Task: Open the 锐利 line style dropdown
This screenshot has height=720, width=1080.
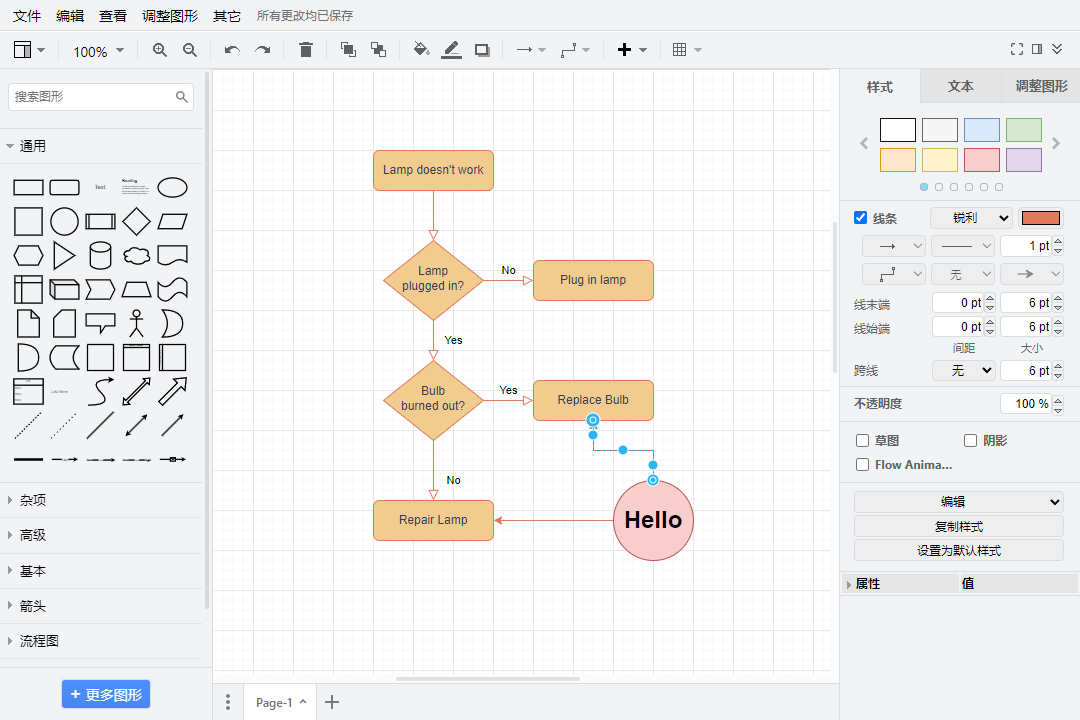Action: [971, 218]
